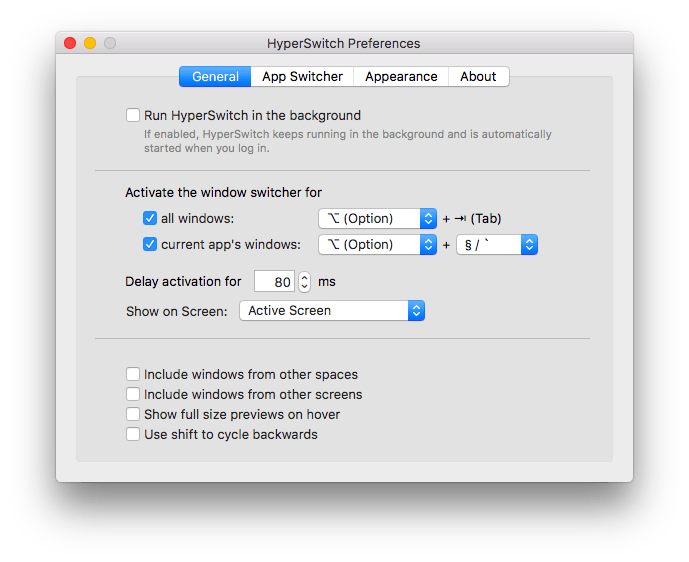Select the General tab
689x562 pixels.
[215, 77]
